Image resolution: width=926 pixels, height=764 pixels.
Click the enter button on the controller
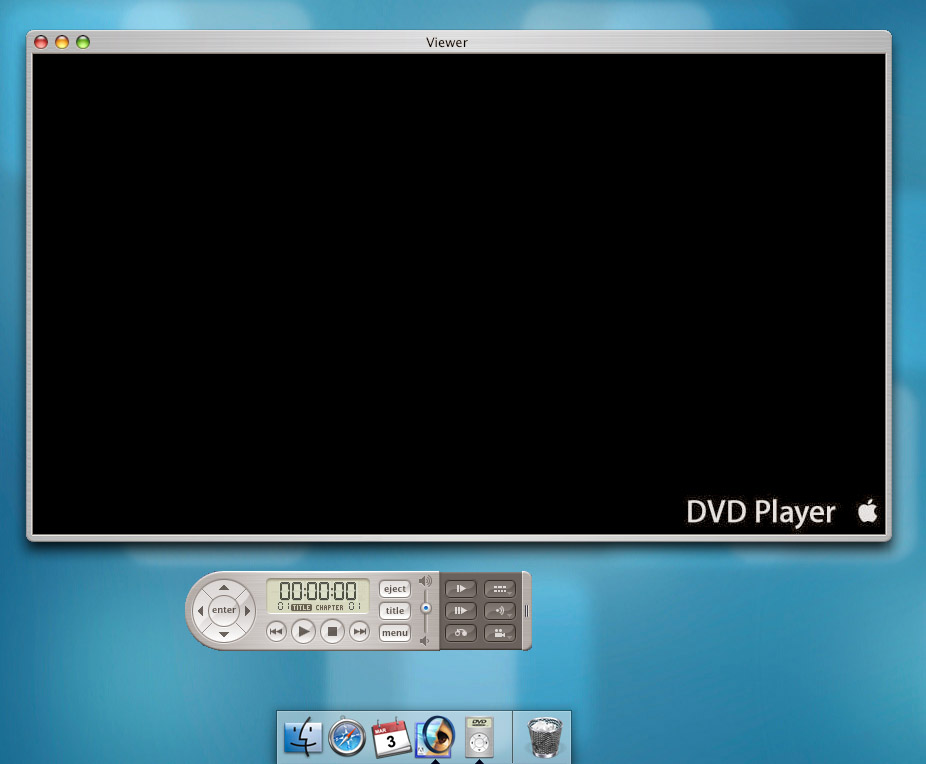coord(224,610)
